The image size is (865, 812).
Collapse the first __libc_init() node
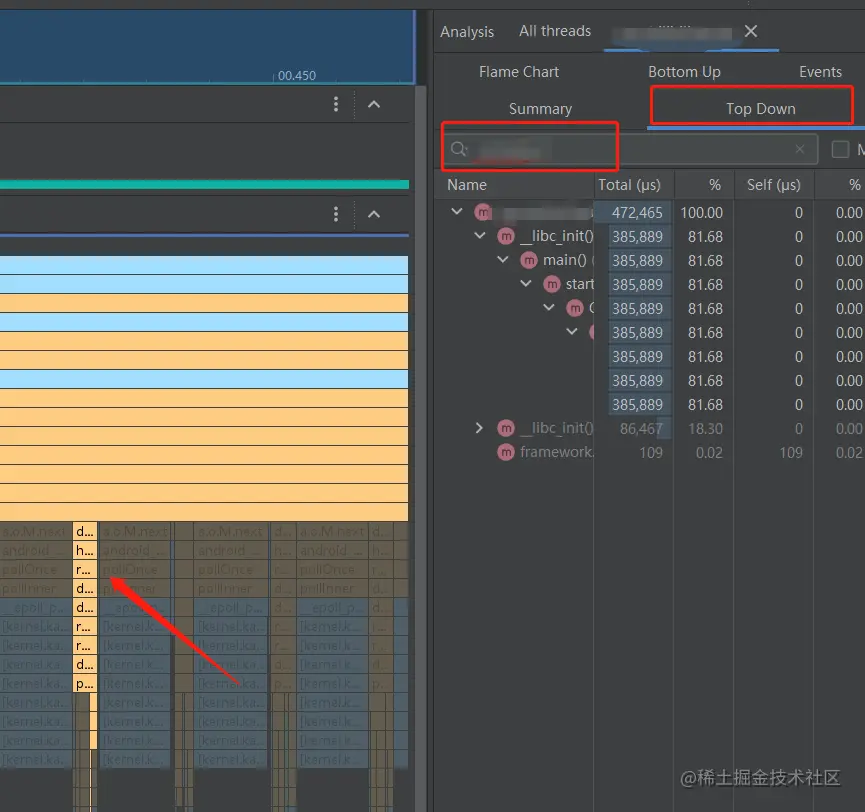pos(480,236)
